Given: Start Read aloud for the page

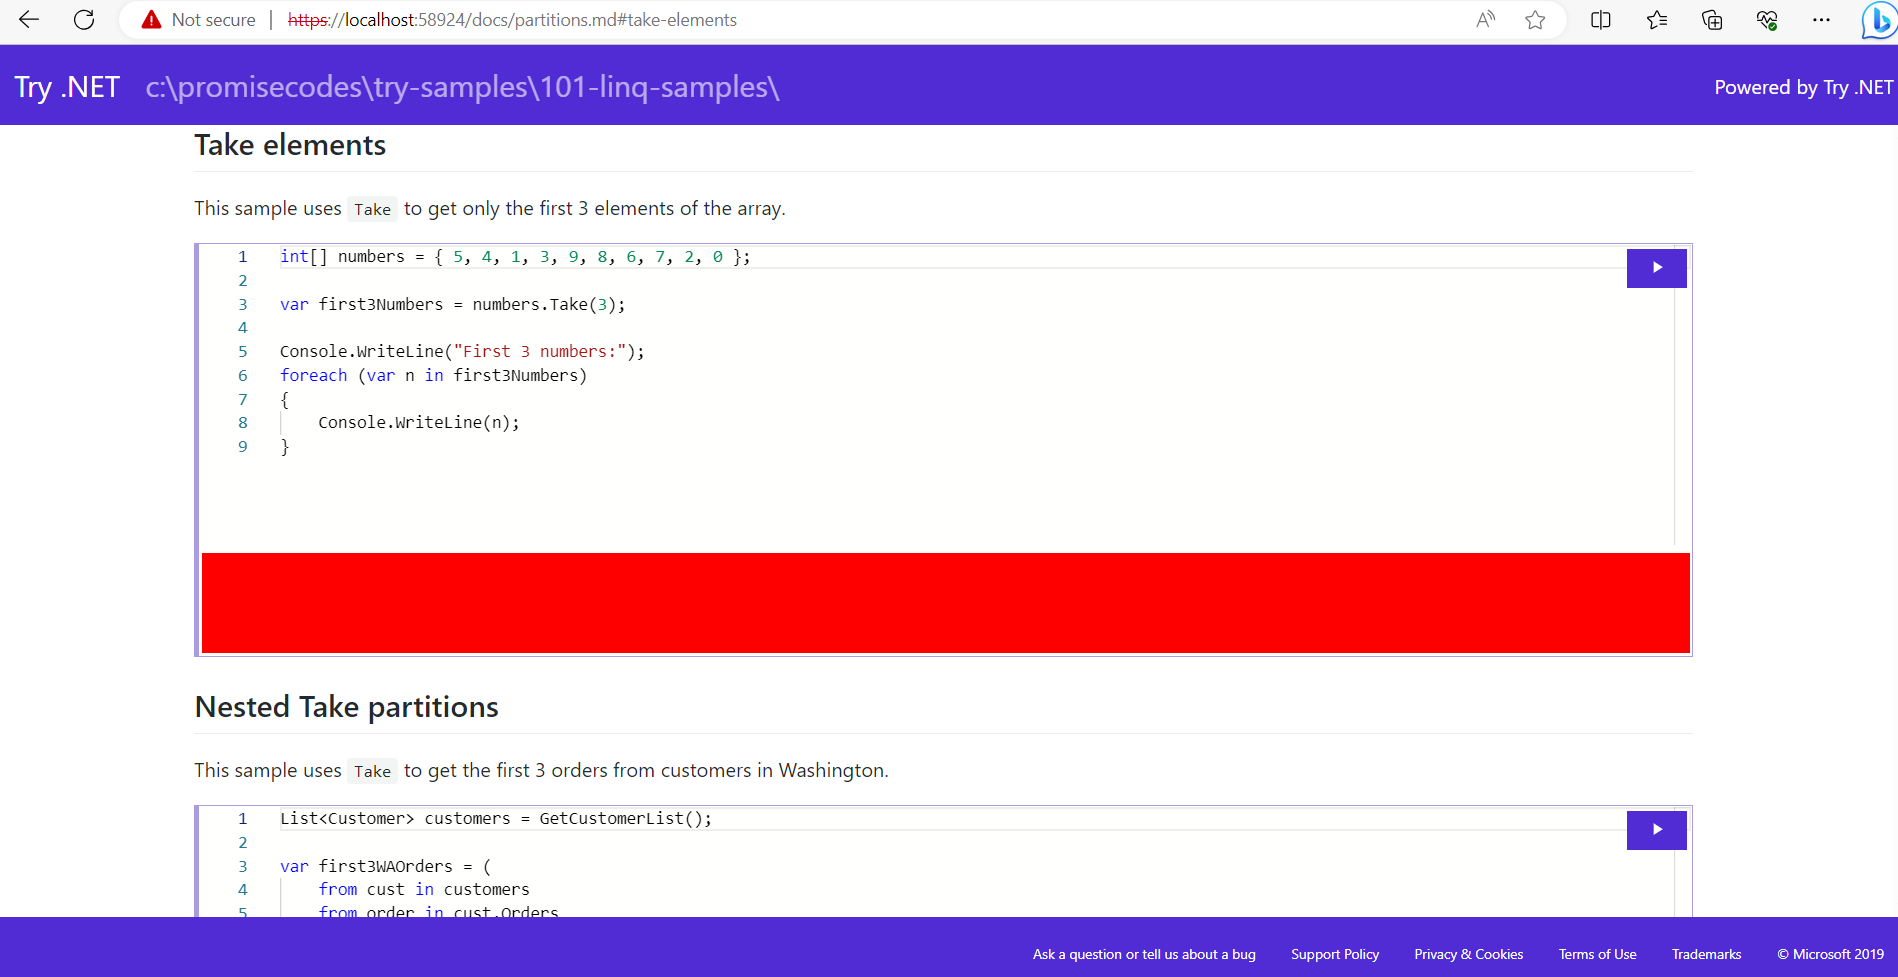Looking at the screenshot, I should click(x=1486, y=19).
